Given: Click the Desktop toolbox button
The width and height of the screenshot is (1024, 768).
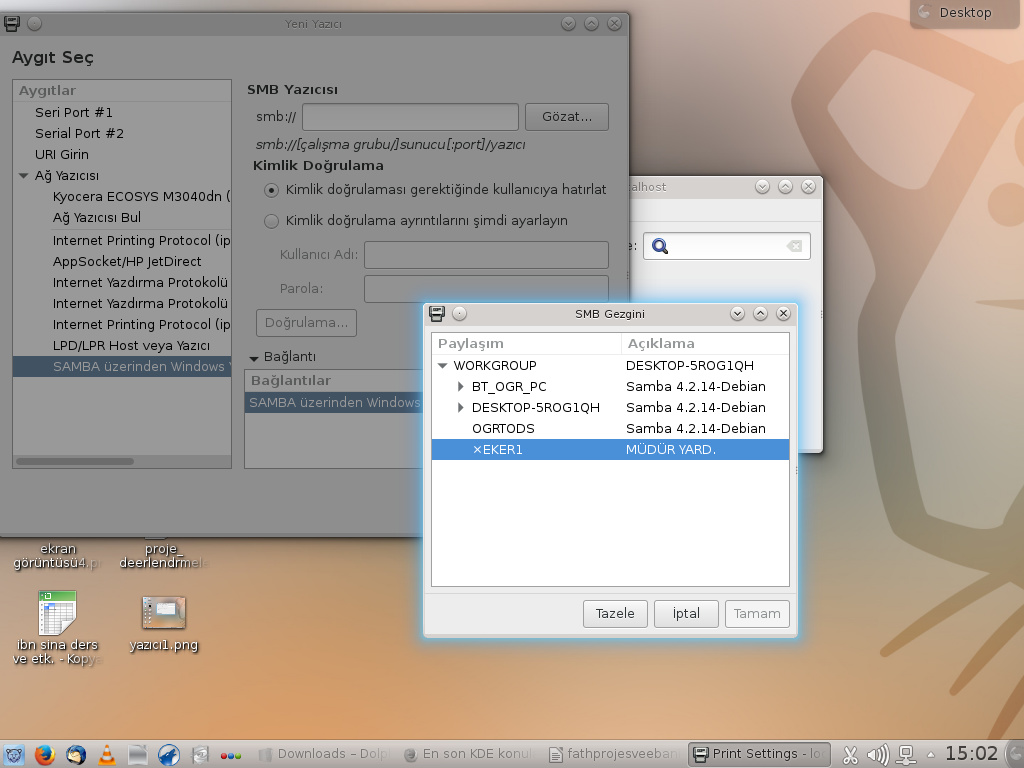Looking at the screenshot, I should coord(965,13).
